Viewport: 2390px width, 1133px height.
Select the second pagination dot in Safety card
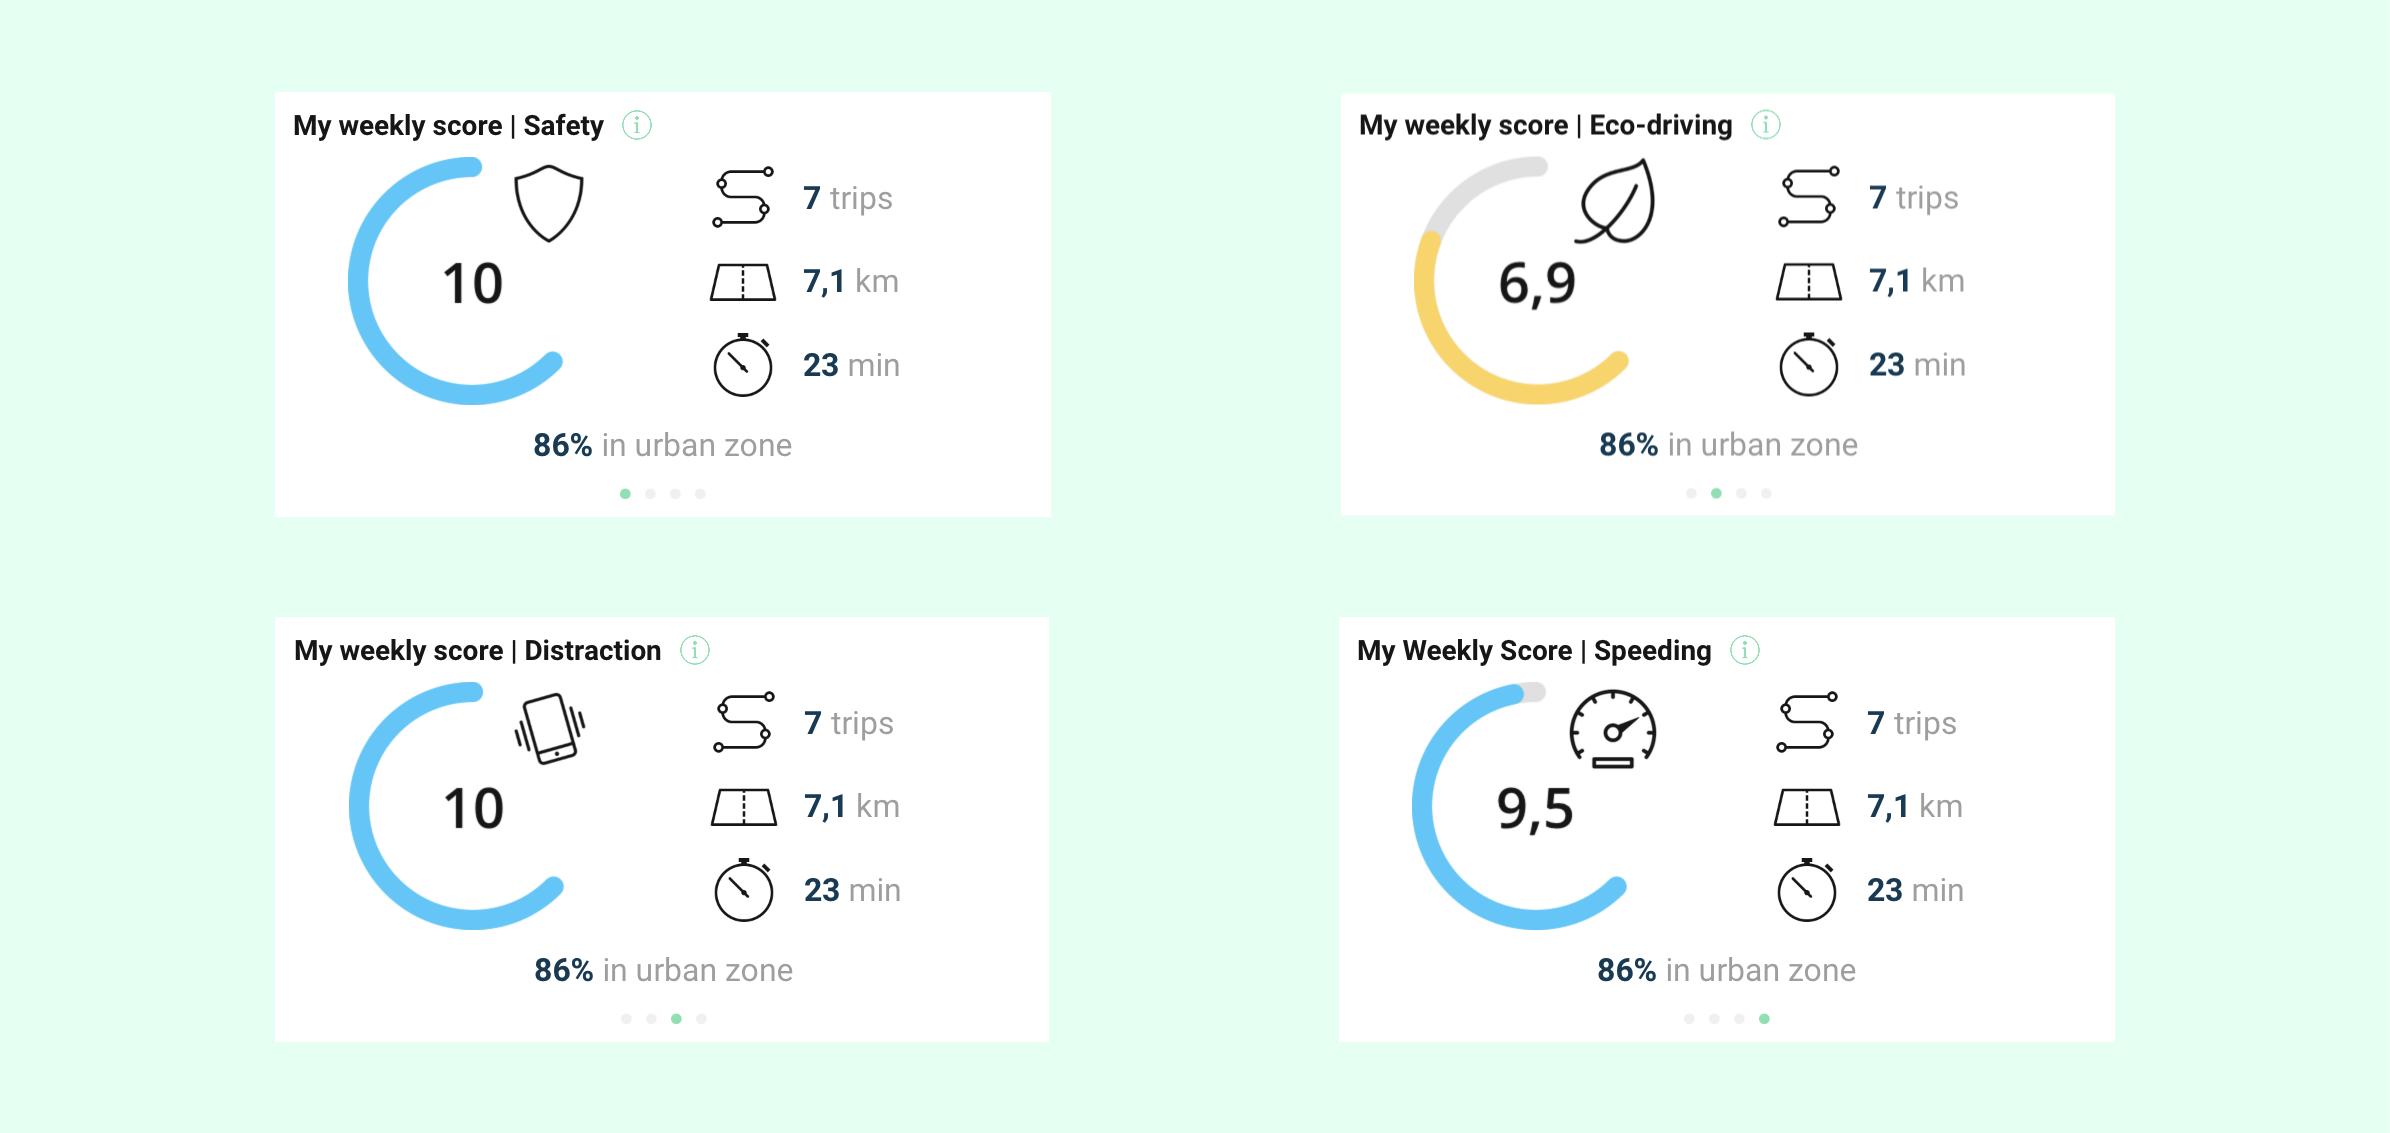(x=651, y=494)
